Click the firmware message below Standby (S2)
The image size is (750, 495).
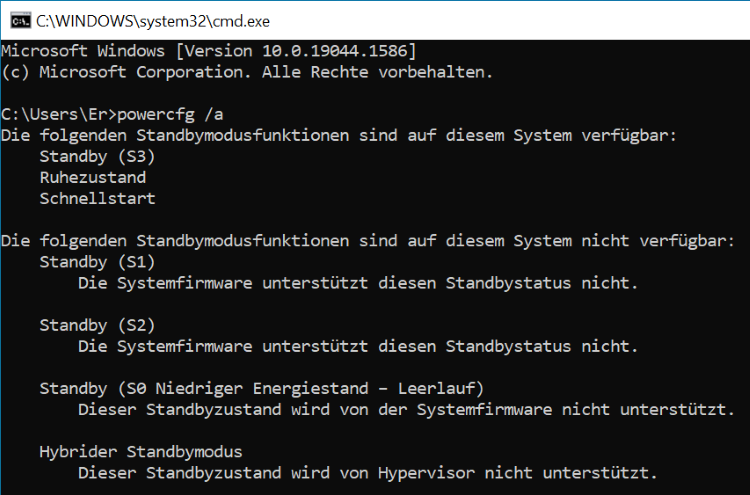357,346
